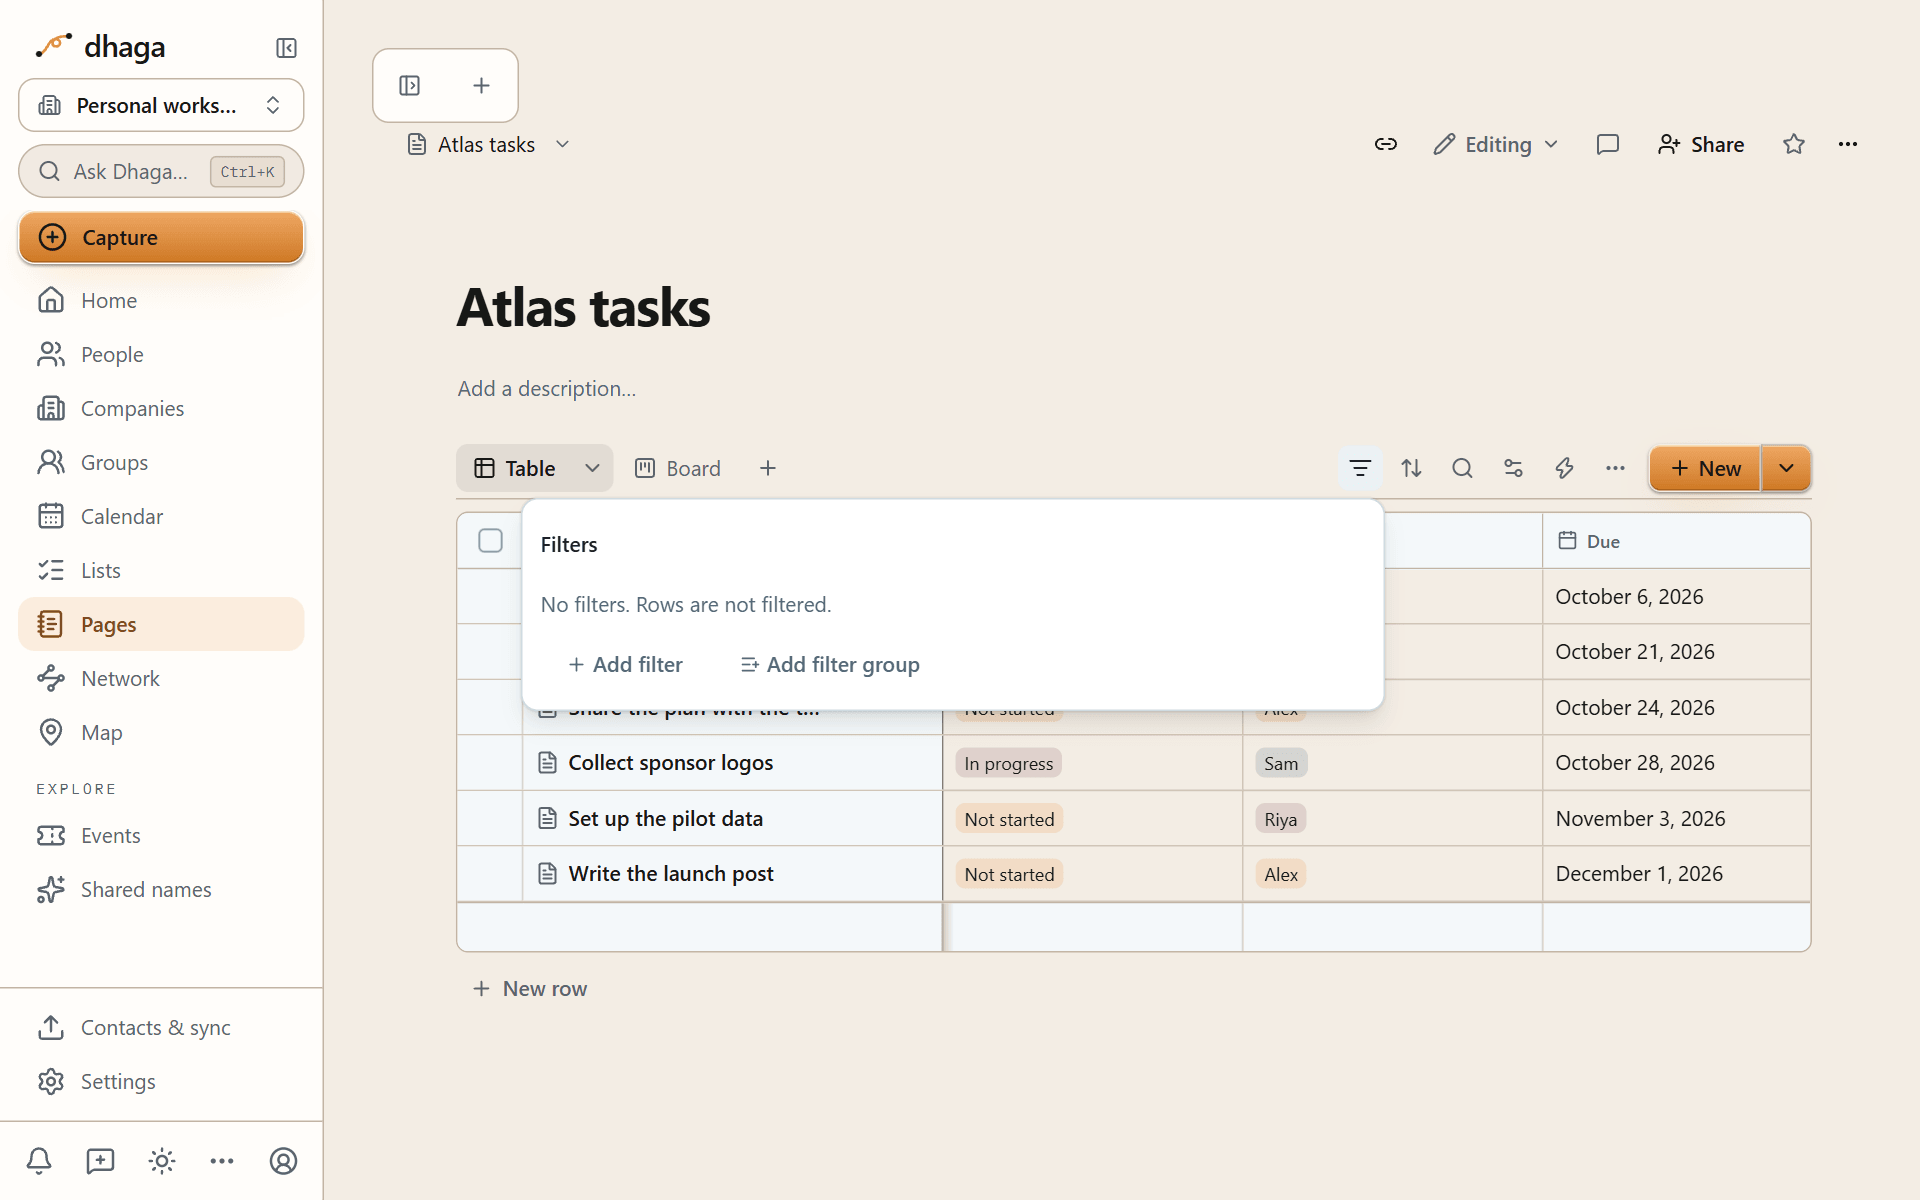Add a new tab with plus icon
The image size is (1920, 1200).
[x=481, y=86]
